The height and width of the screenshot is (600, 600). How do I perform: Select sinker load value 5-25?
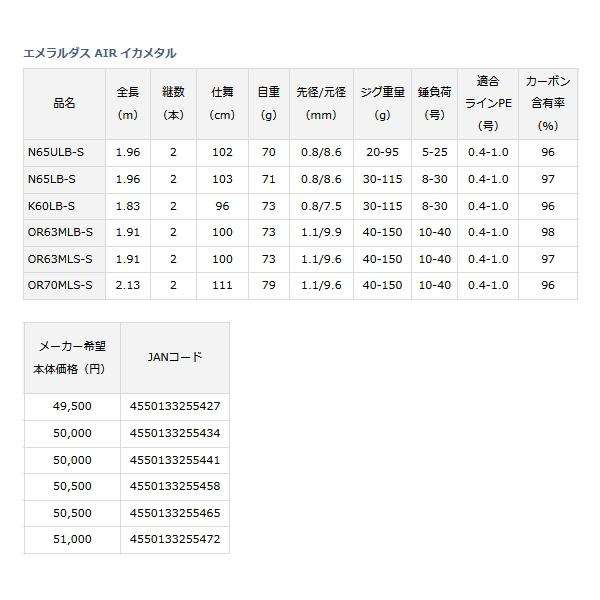coord(435,152)
